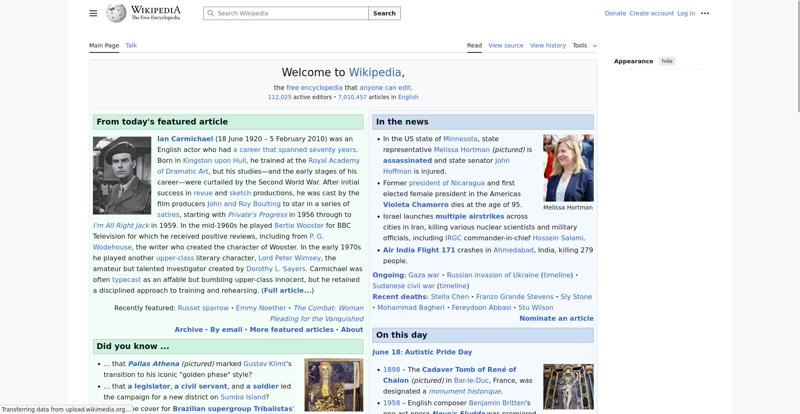Open the three-dots personal tools menu
The width and height of the screenshot is (800, 414).
click(705, 13)
